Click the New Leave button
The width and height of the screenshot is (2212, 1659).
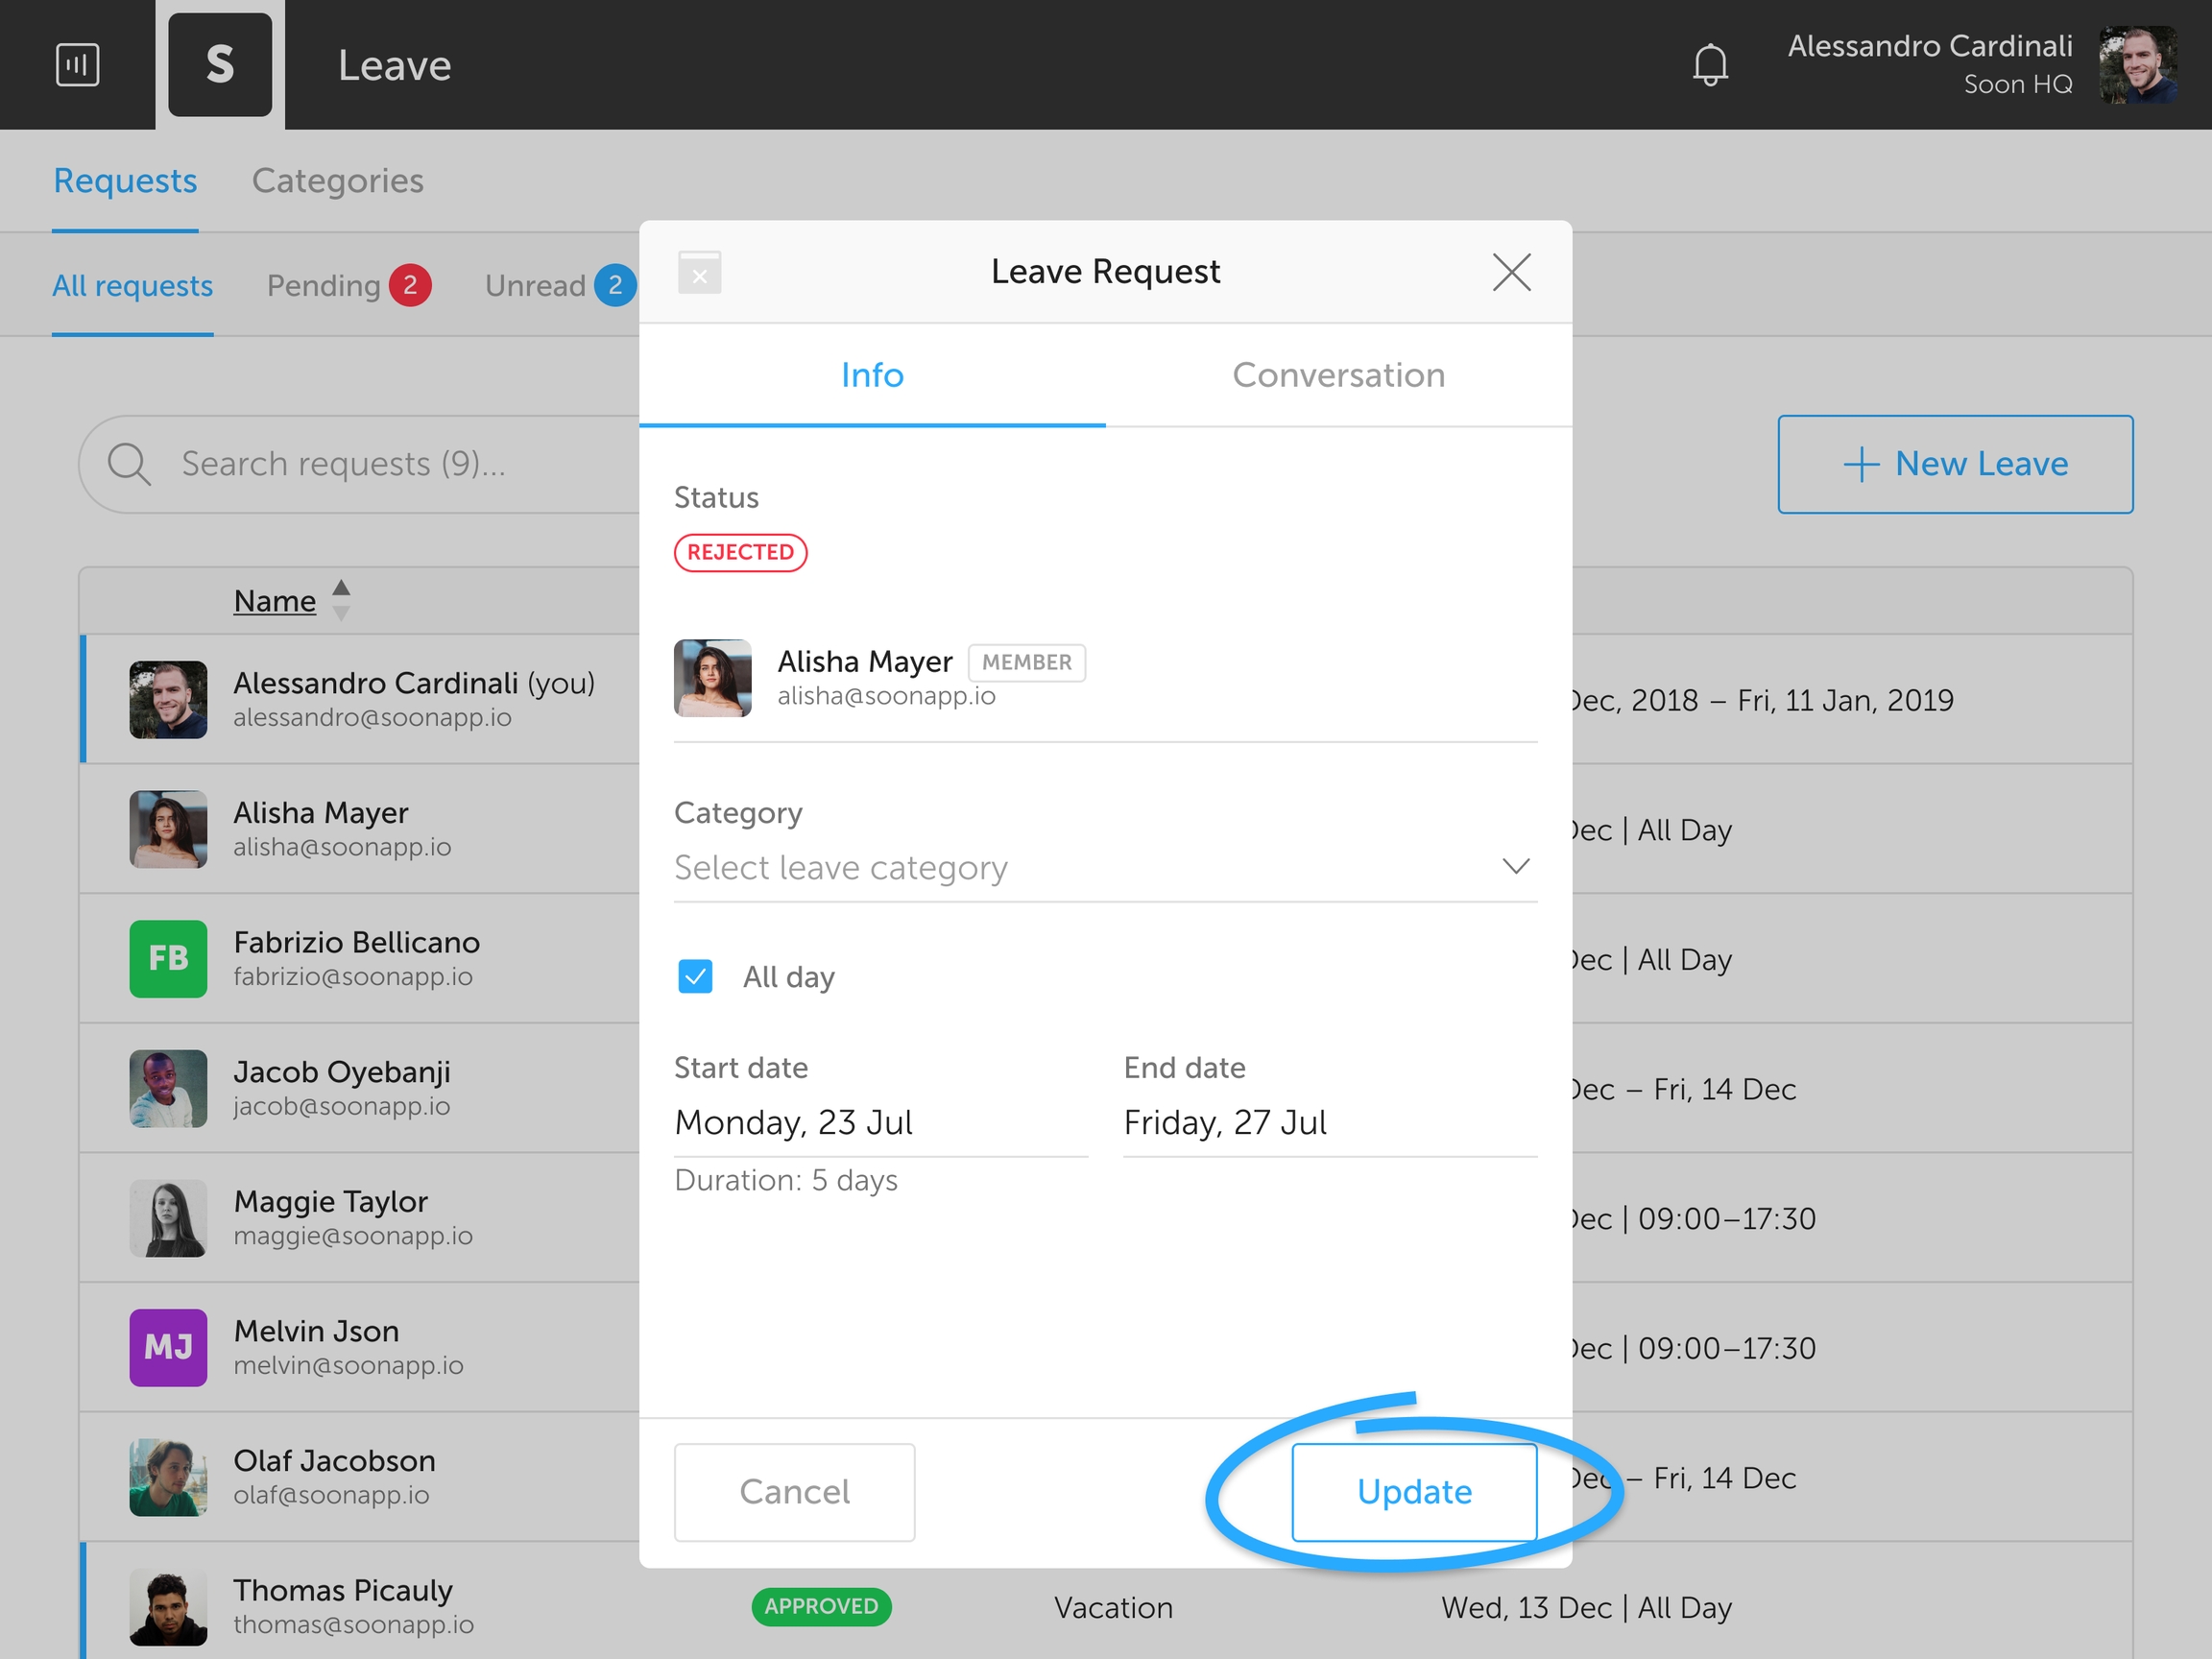1954,464
